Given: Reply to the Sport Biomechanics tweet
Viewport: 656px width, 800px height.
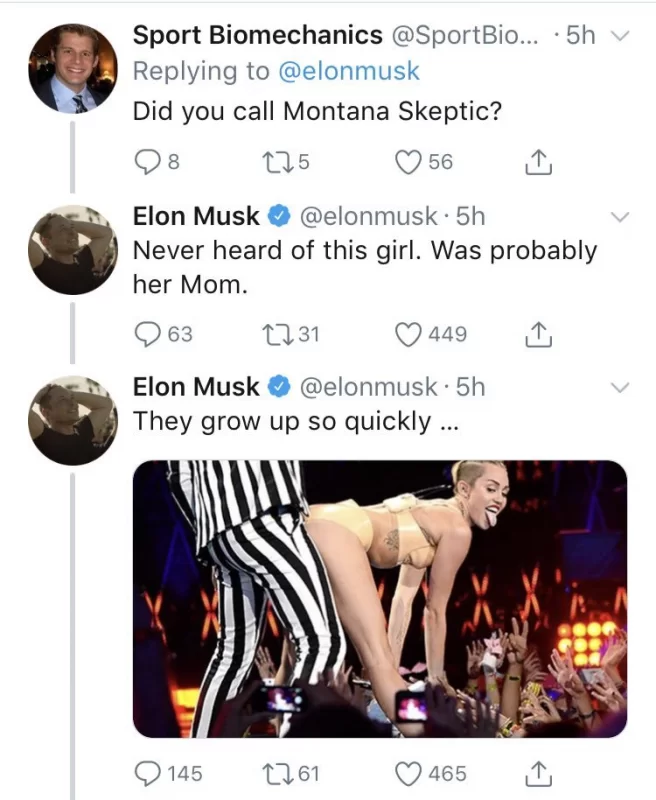Looking at the screenshot, I should (x=146, y=161).
